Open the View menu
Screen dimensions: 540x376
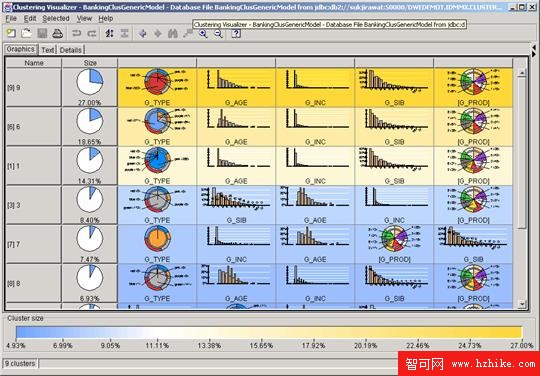(84, 18)
